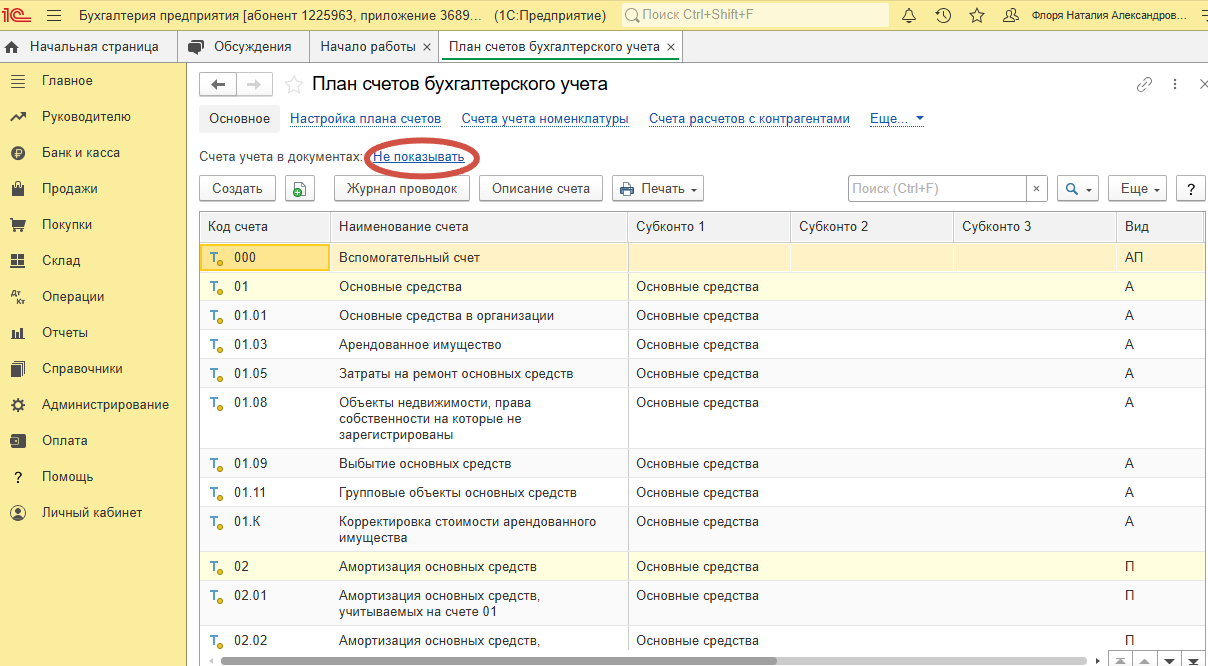Click the notifications bell icon
1208x666 pixels.
pyautogui.click(x=909, y=16)
